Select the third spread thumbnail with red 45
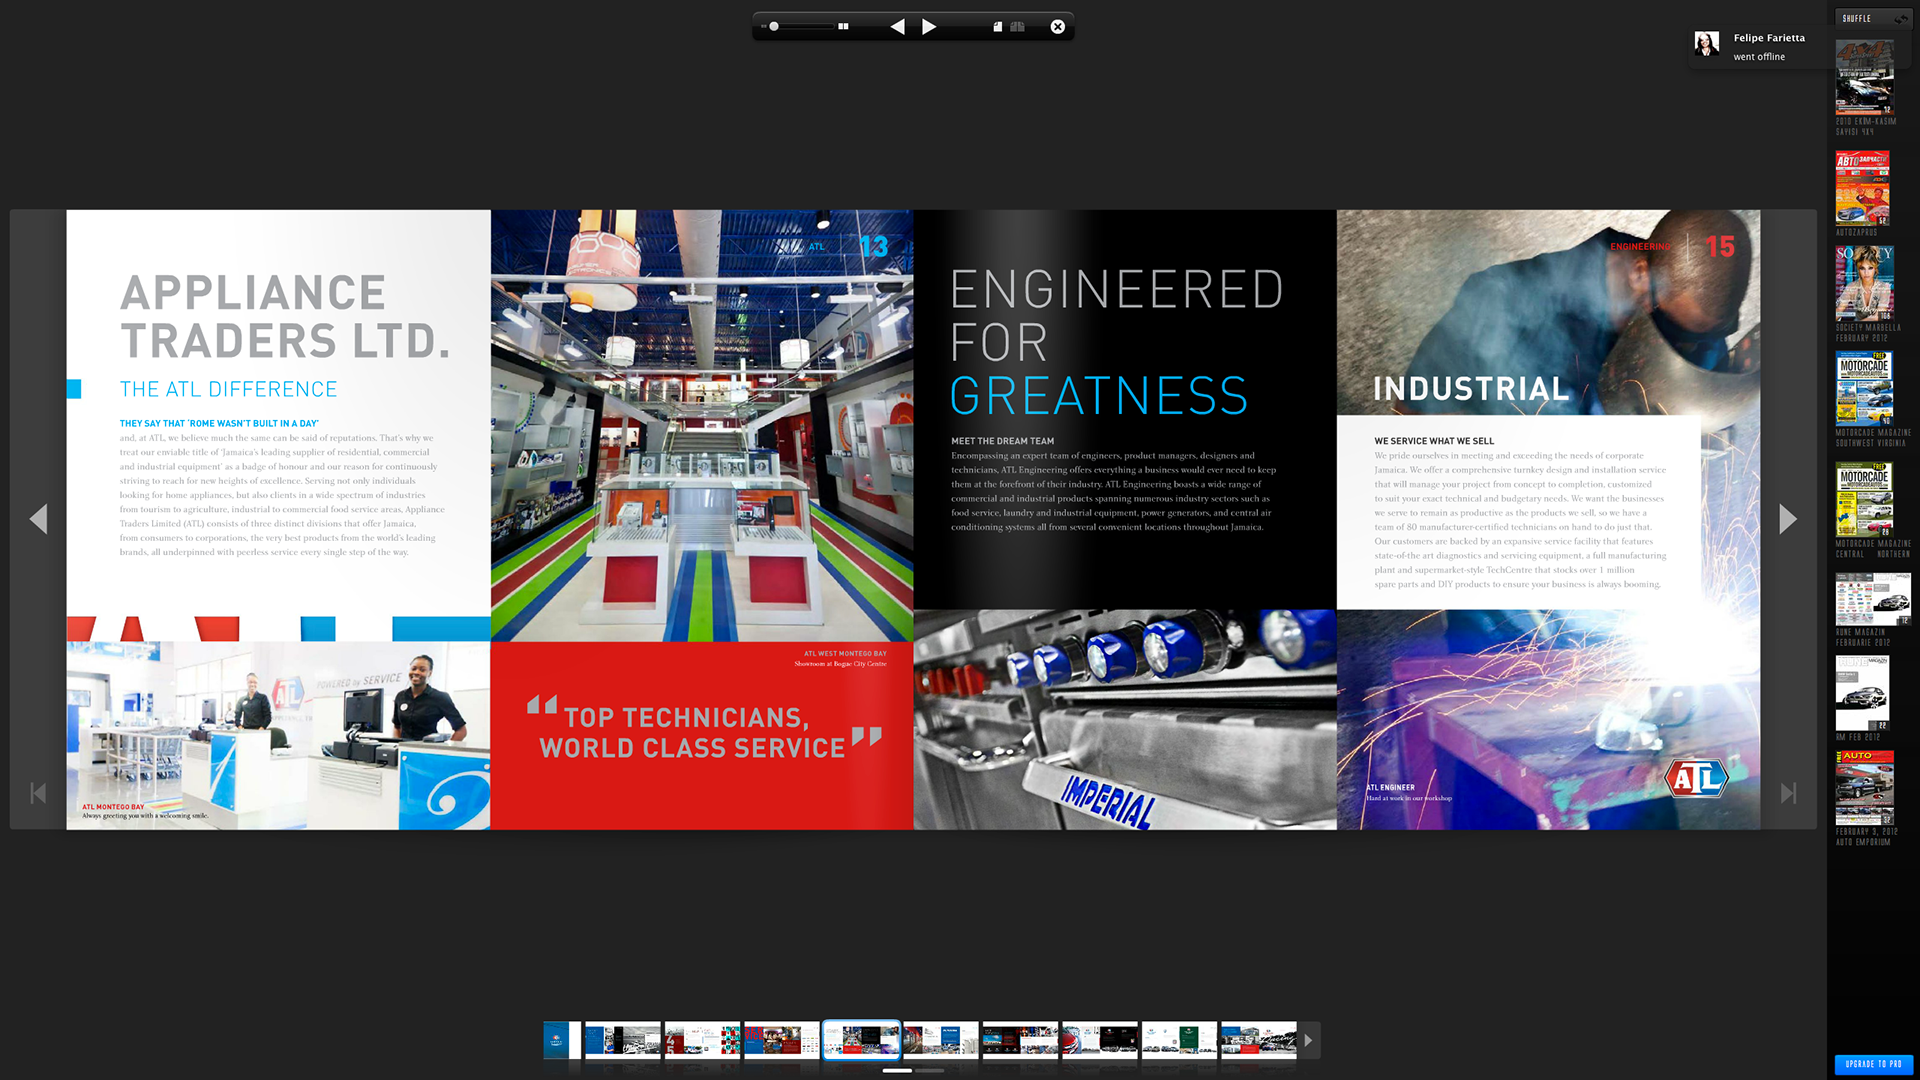The width and height of the screenshot is (1920, 1080). point(703,1040)
